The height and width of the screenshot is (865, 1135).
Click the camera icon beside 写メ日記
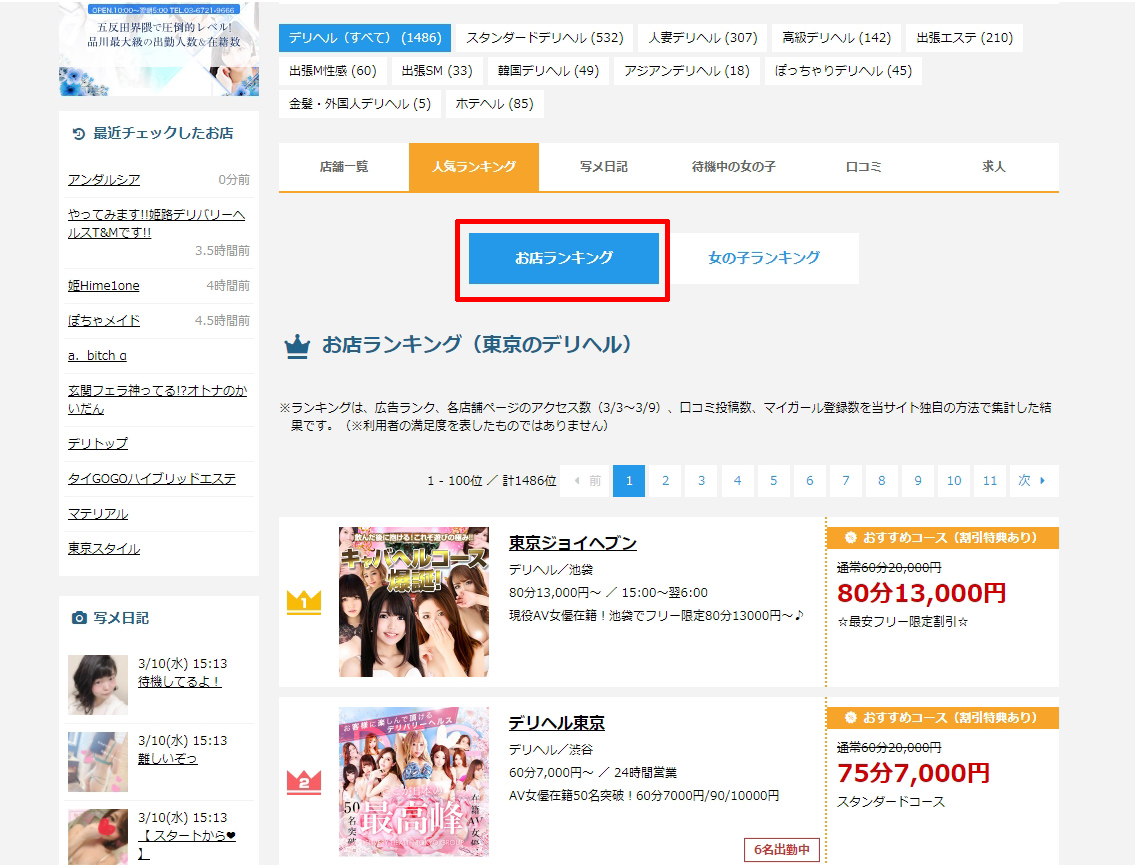click(79, 617)
